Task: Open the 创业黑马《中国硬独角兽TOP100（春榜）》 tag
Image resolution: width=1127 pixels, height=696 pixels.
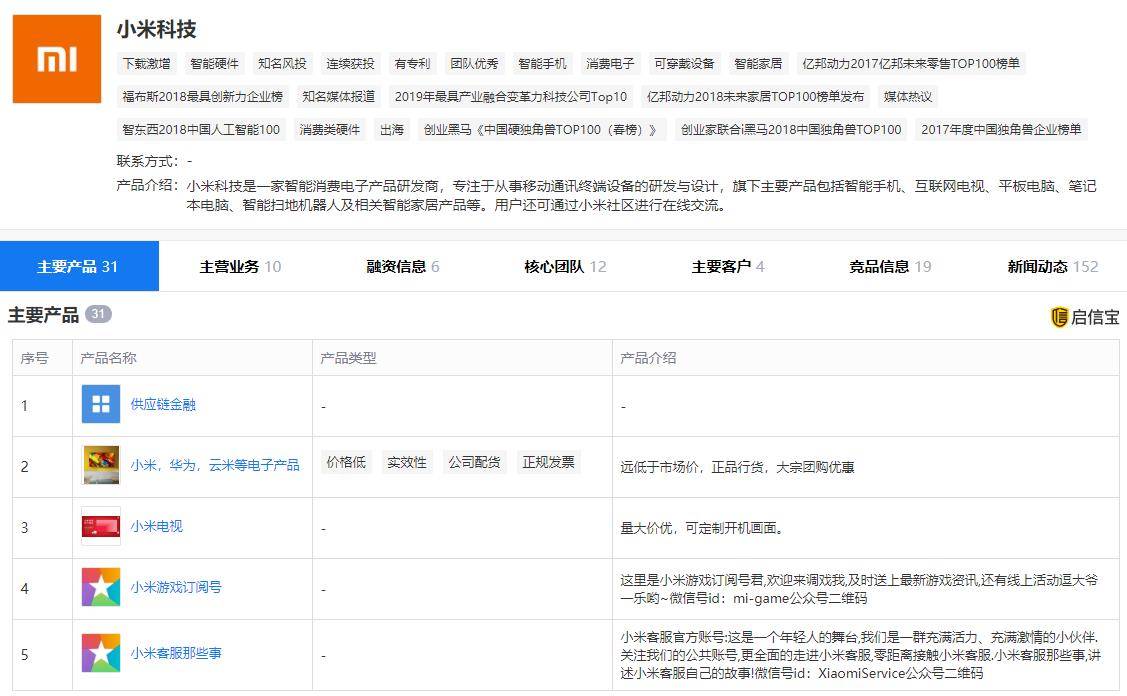Action: [542, 129]
